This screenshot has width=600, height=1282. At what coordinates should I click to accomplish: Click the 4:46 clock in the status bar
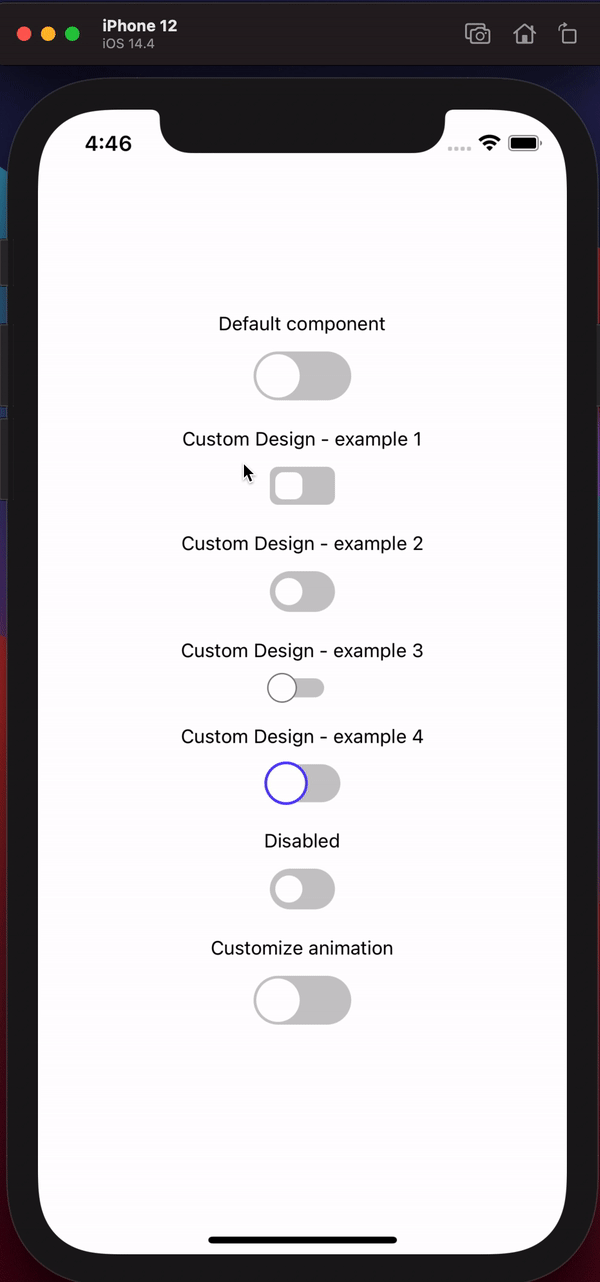coord(108,143)
